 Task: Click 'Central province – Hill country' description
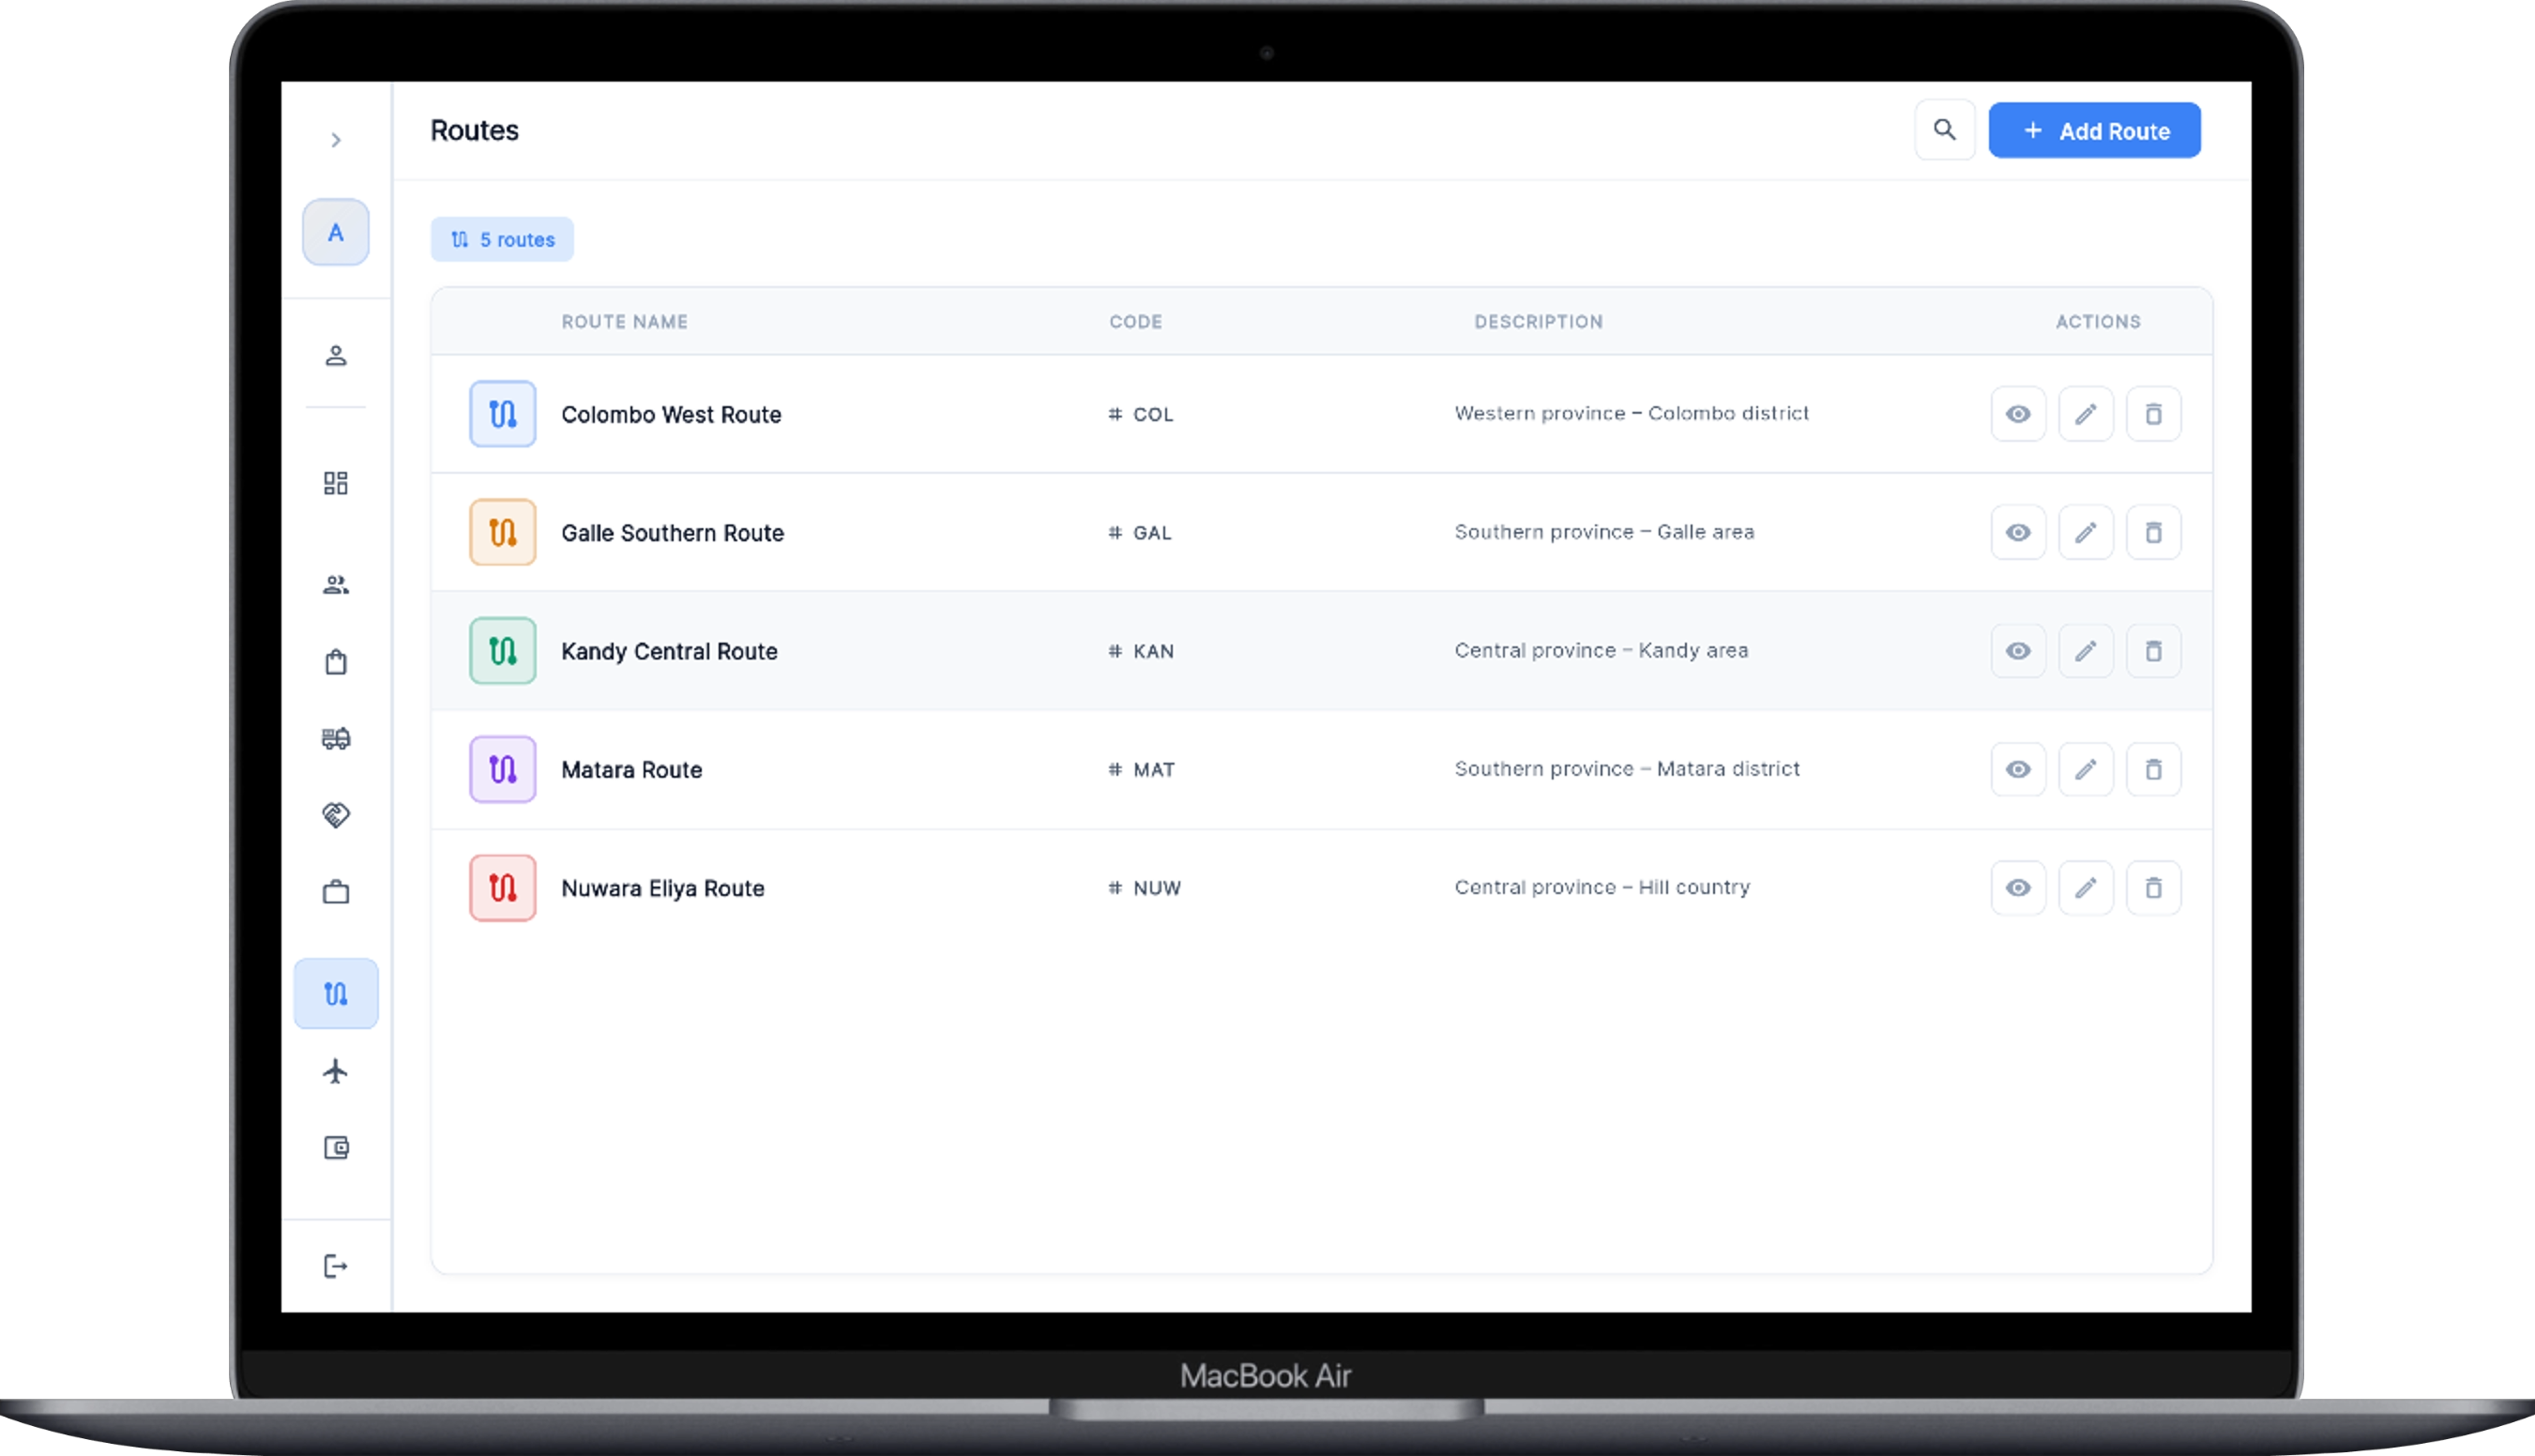(1602, 887)
